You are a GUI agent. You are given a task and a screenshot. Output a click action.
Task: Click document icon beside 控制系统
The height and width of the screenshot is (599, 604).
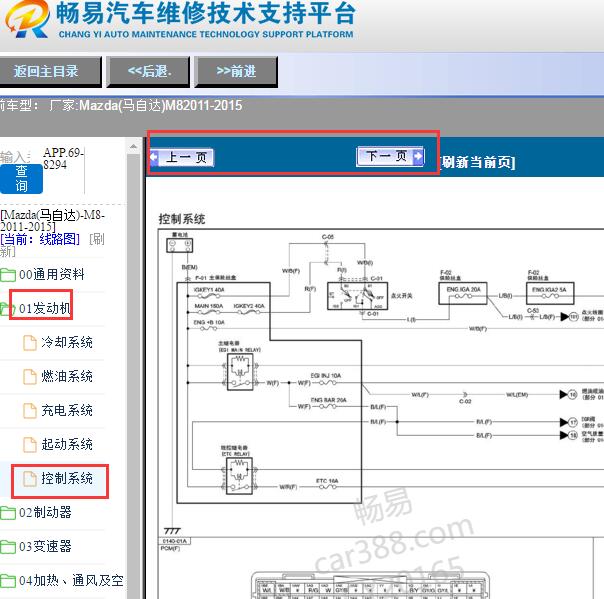pyautogui.click(x=30, y=479)
